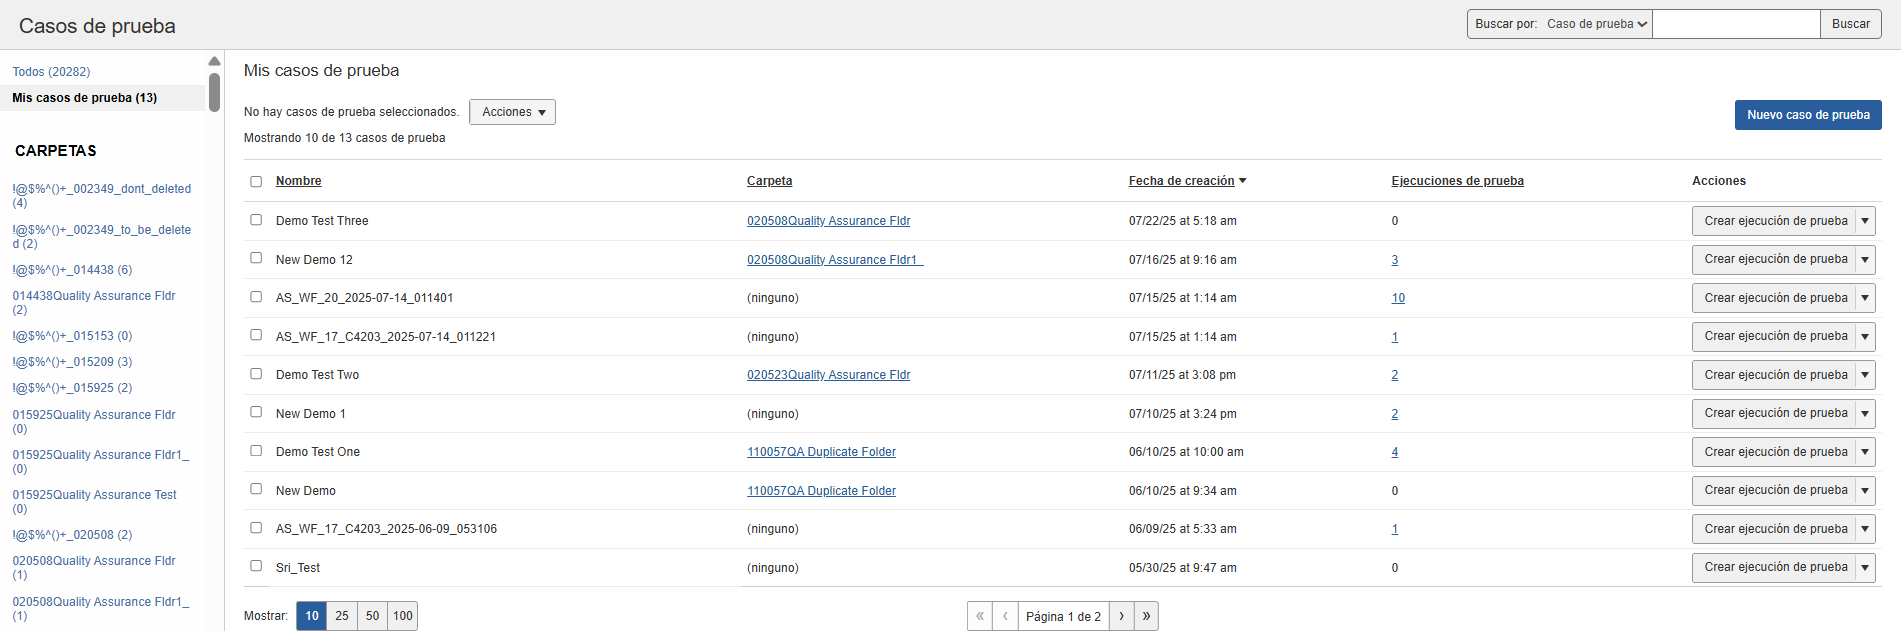Open the Buscar por search-type dropdown
This screenshot has width=1901, height=631.
coord(1596,24)
